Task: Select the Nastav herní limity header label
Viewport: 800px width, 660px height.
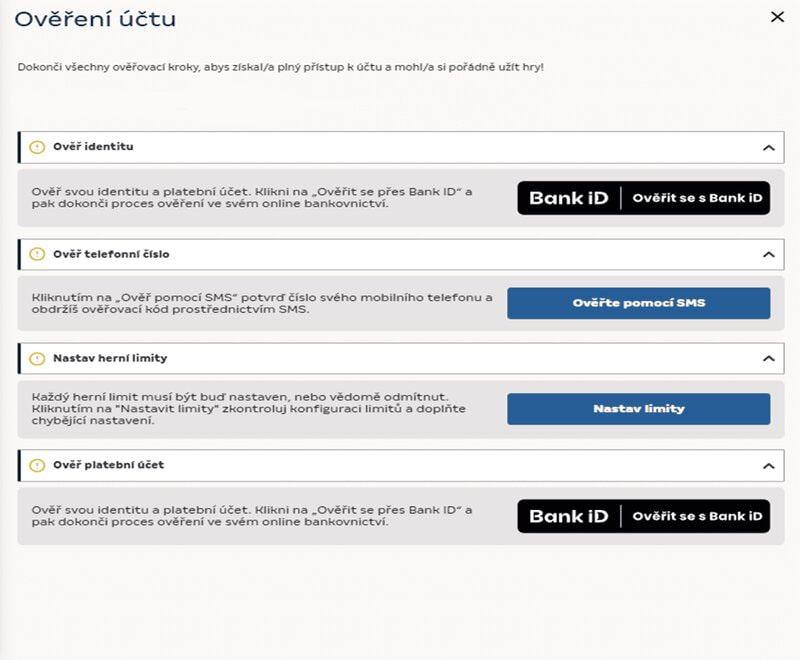Action: (108, 358)
